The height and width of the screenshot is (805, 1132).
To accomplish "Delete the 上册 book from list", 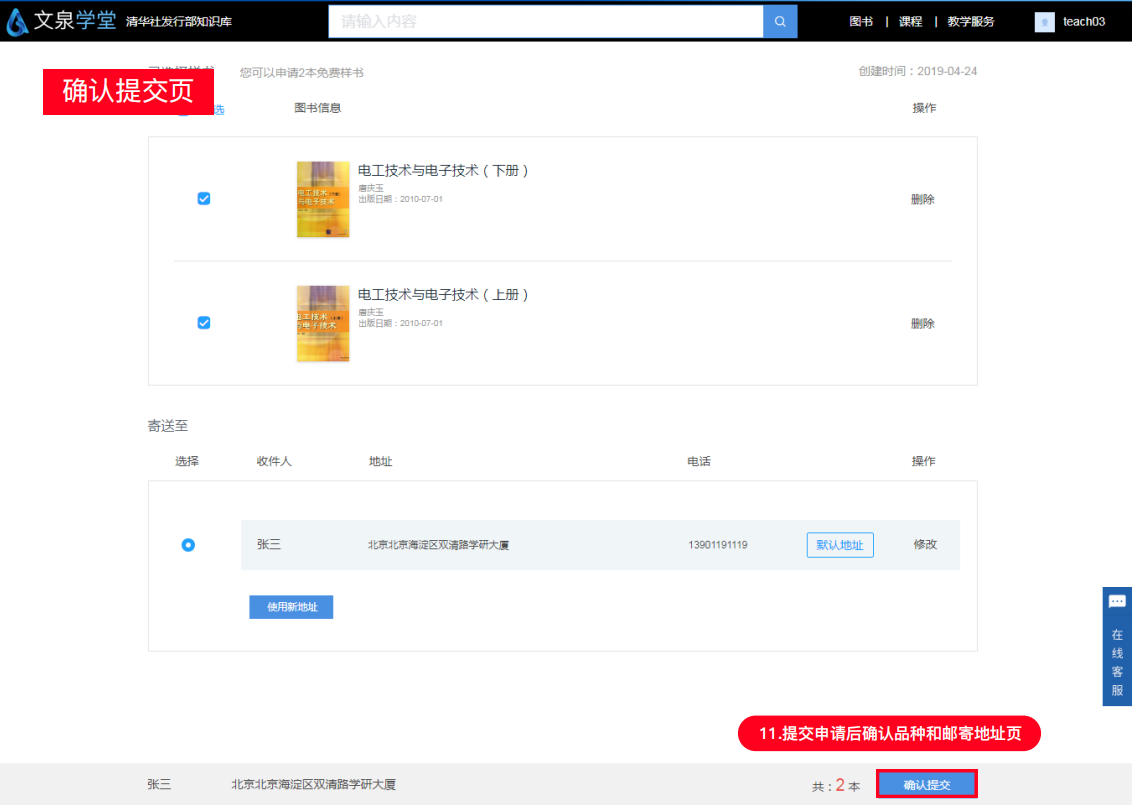I will 922,324.
